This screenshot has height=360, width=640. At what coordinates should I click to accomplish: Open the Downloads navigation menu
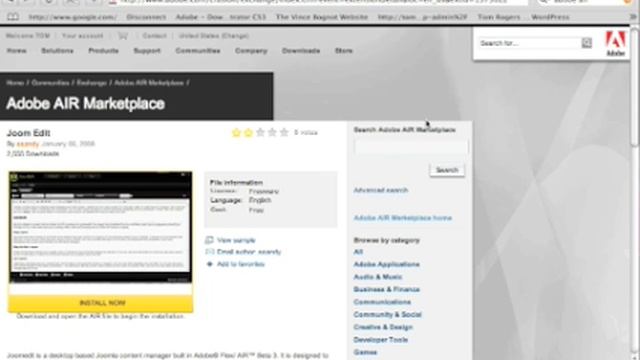[301, 51]
